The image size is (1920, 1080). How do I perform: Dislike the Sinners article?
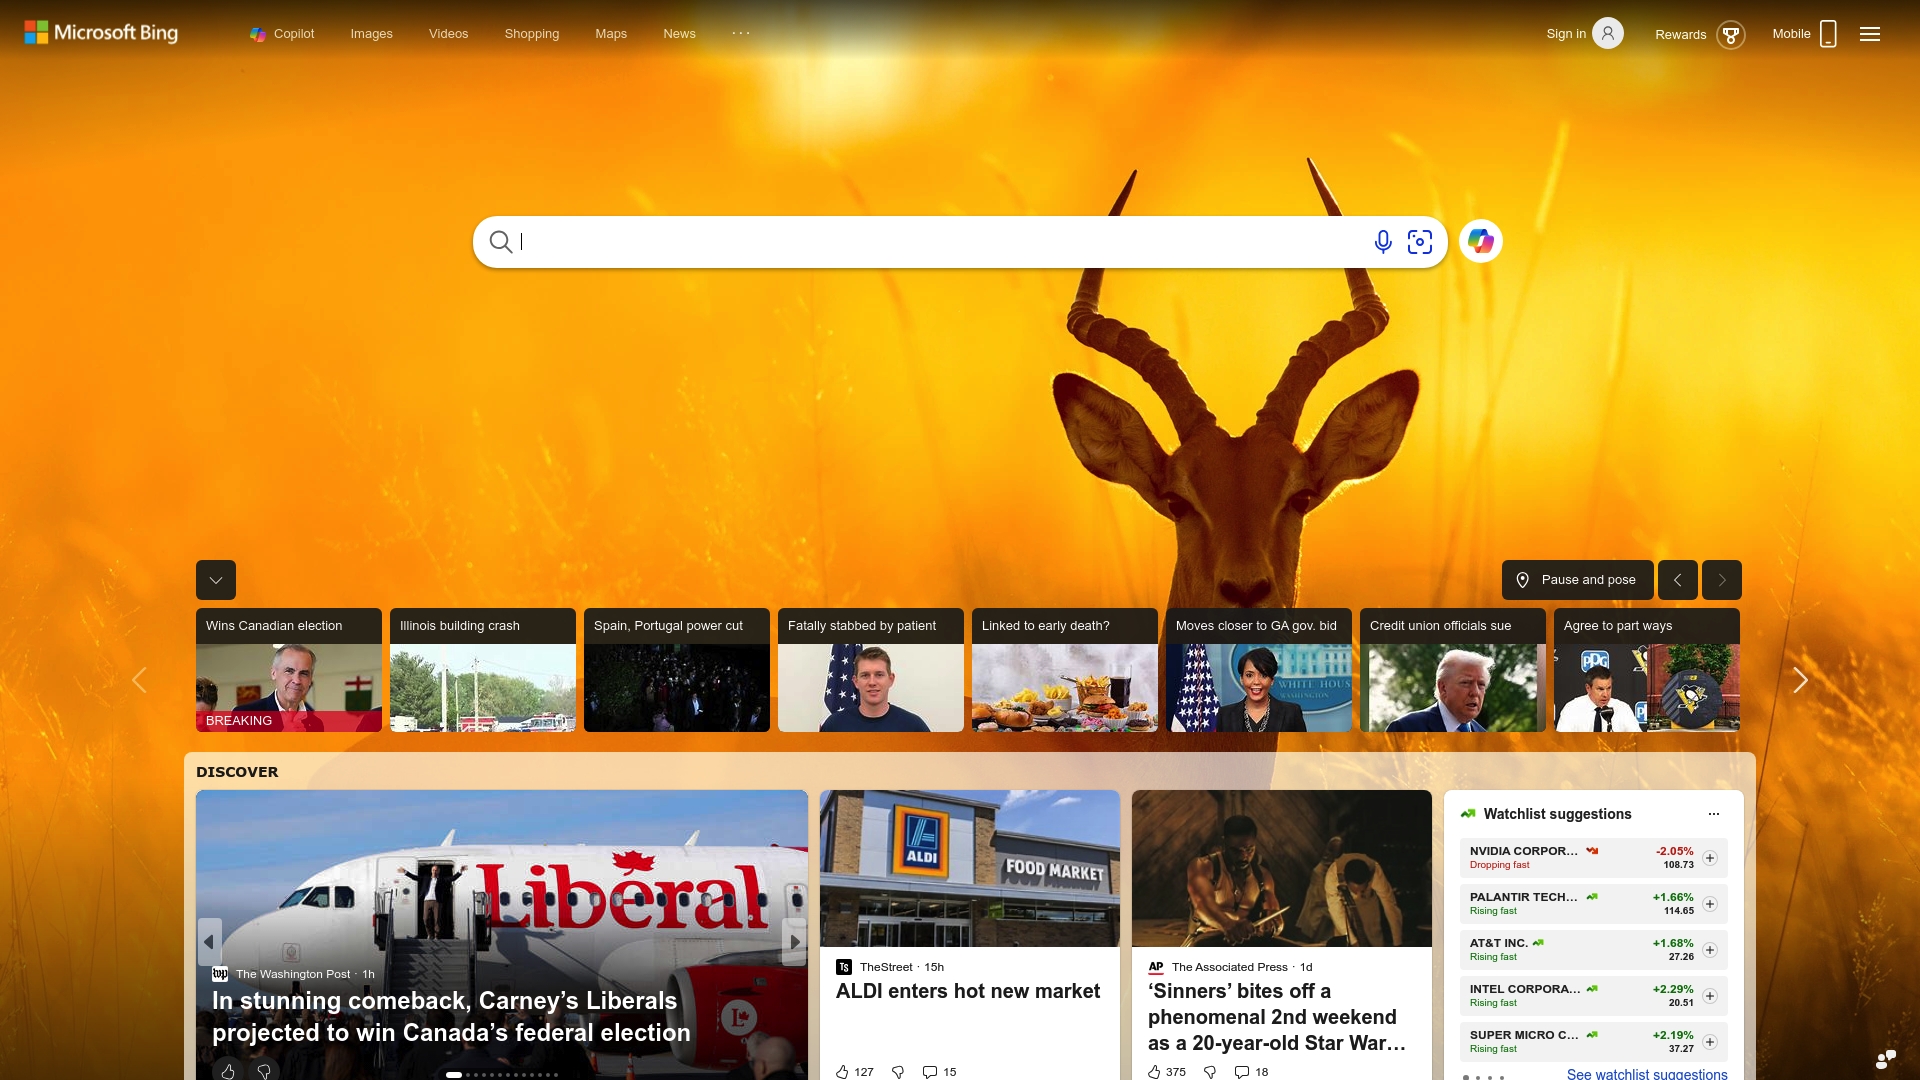pyautogui.click(x=1210, y=1072)
